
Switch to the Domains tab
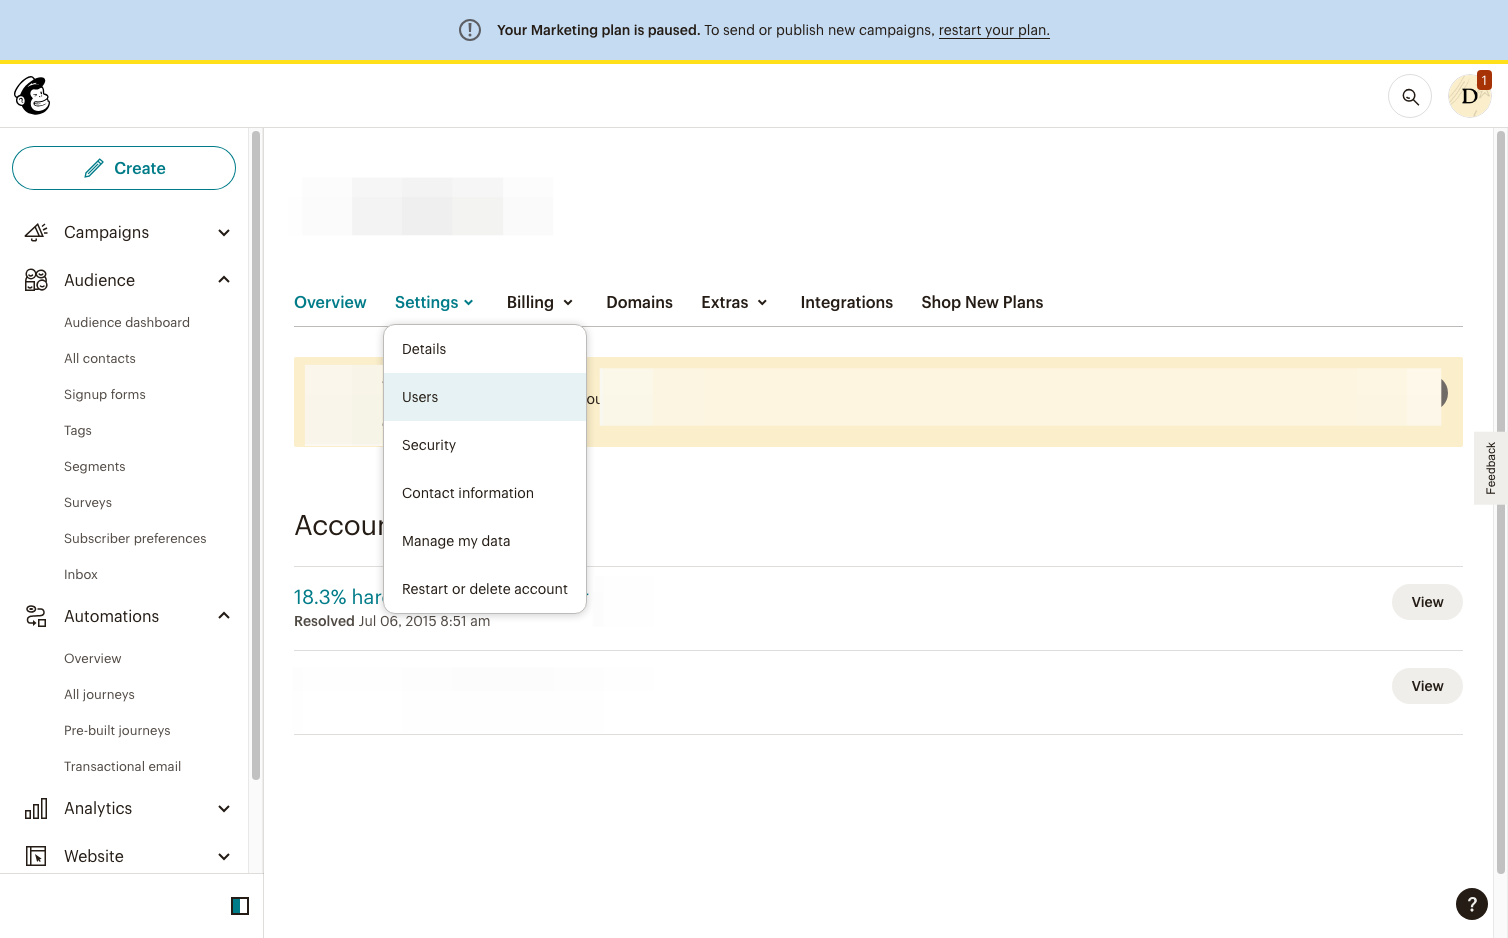click(x=639, y=302)
